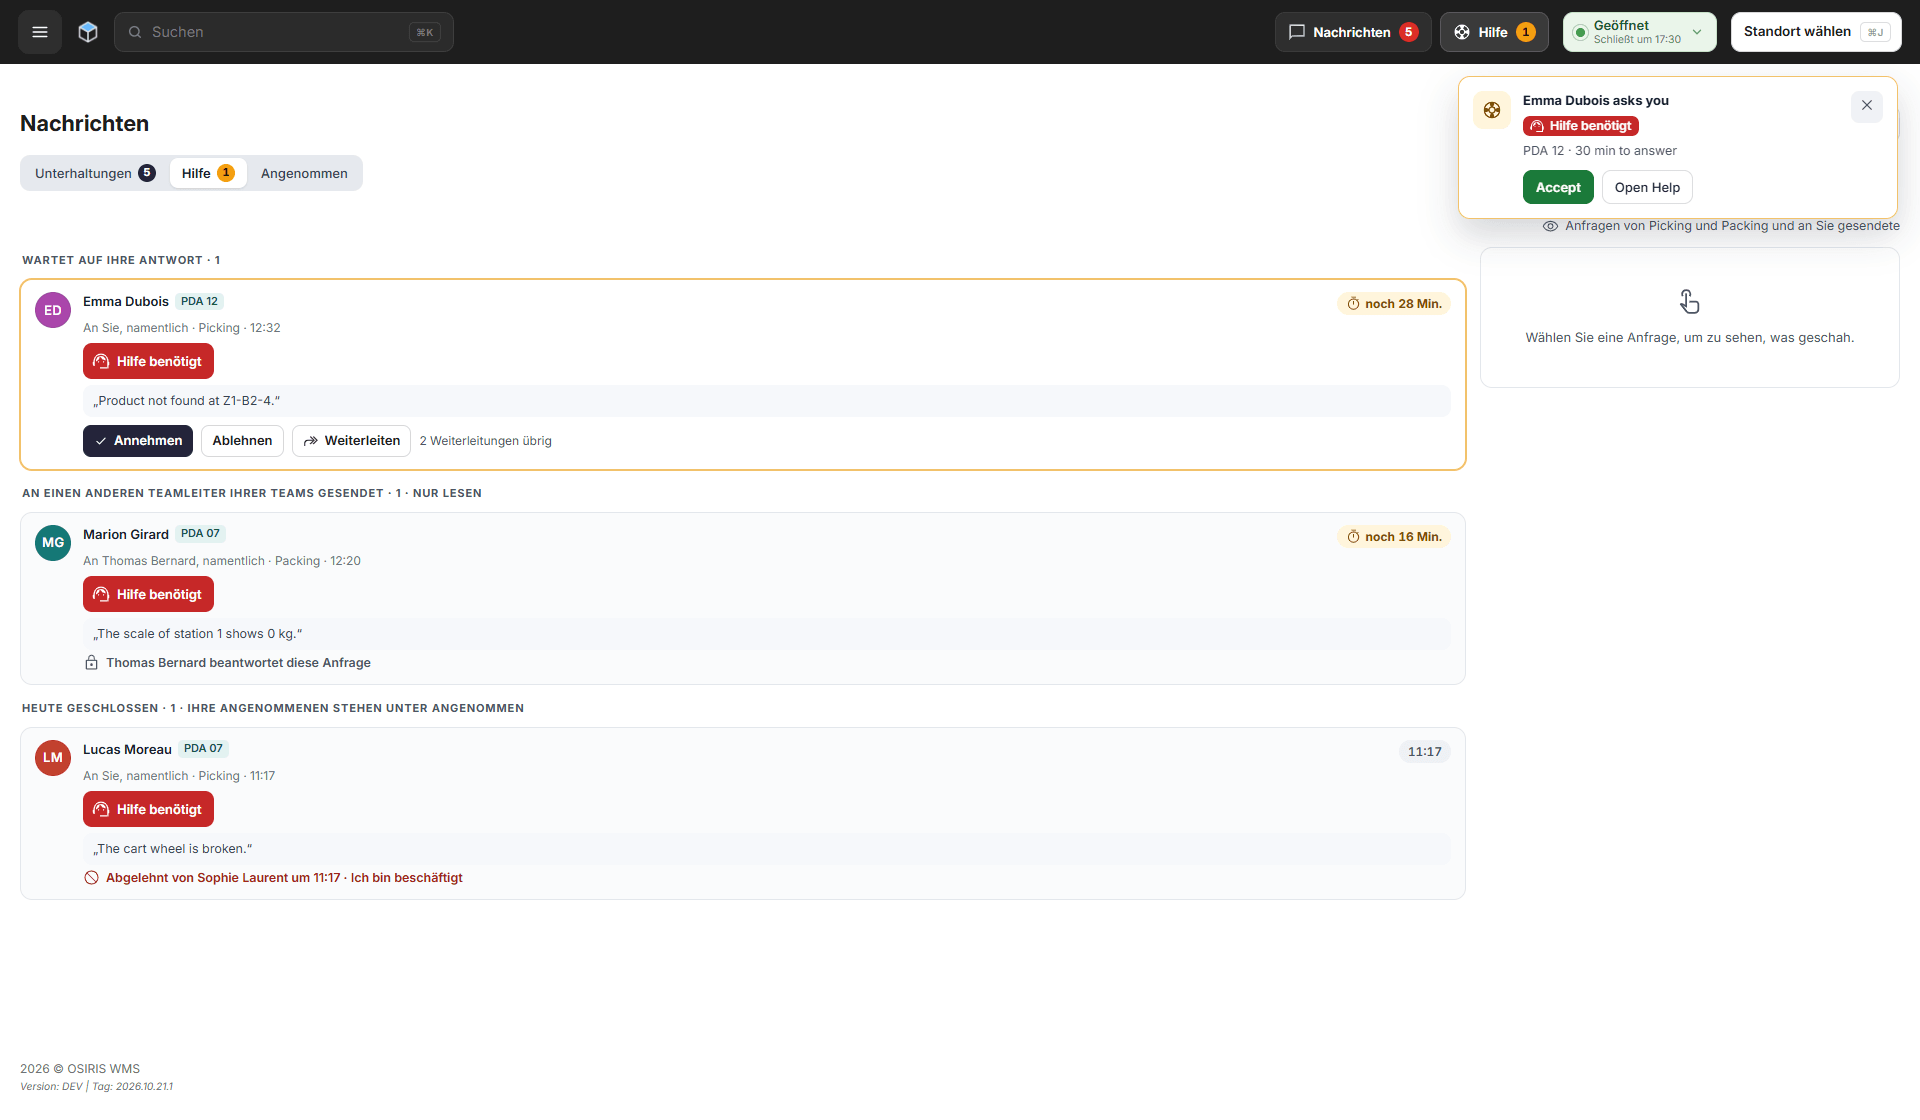Click the lifebuoy icon in notification popup
This screenshot has width=1920, height=1120.
[x=1492, y=110]
